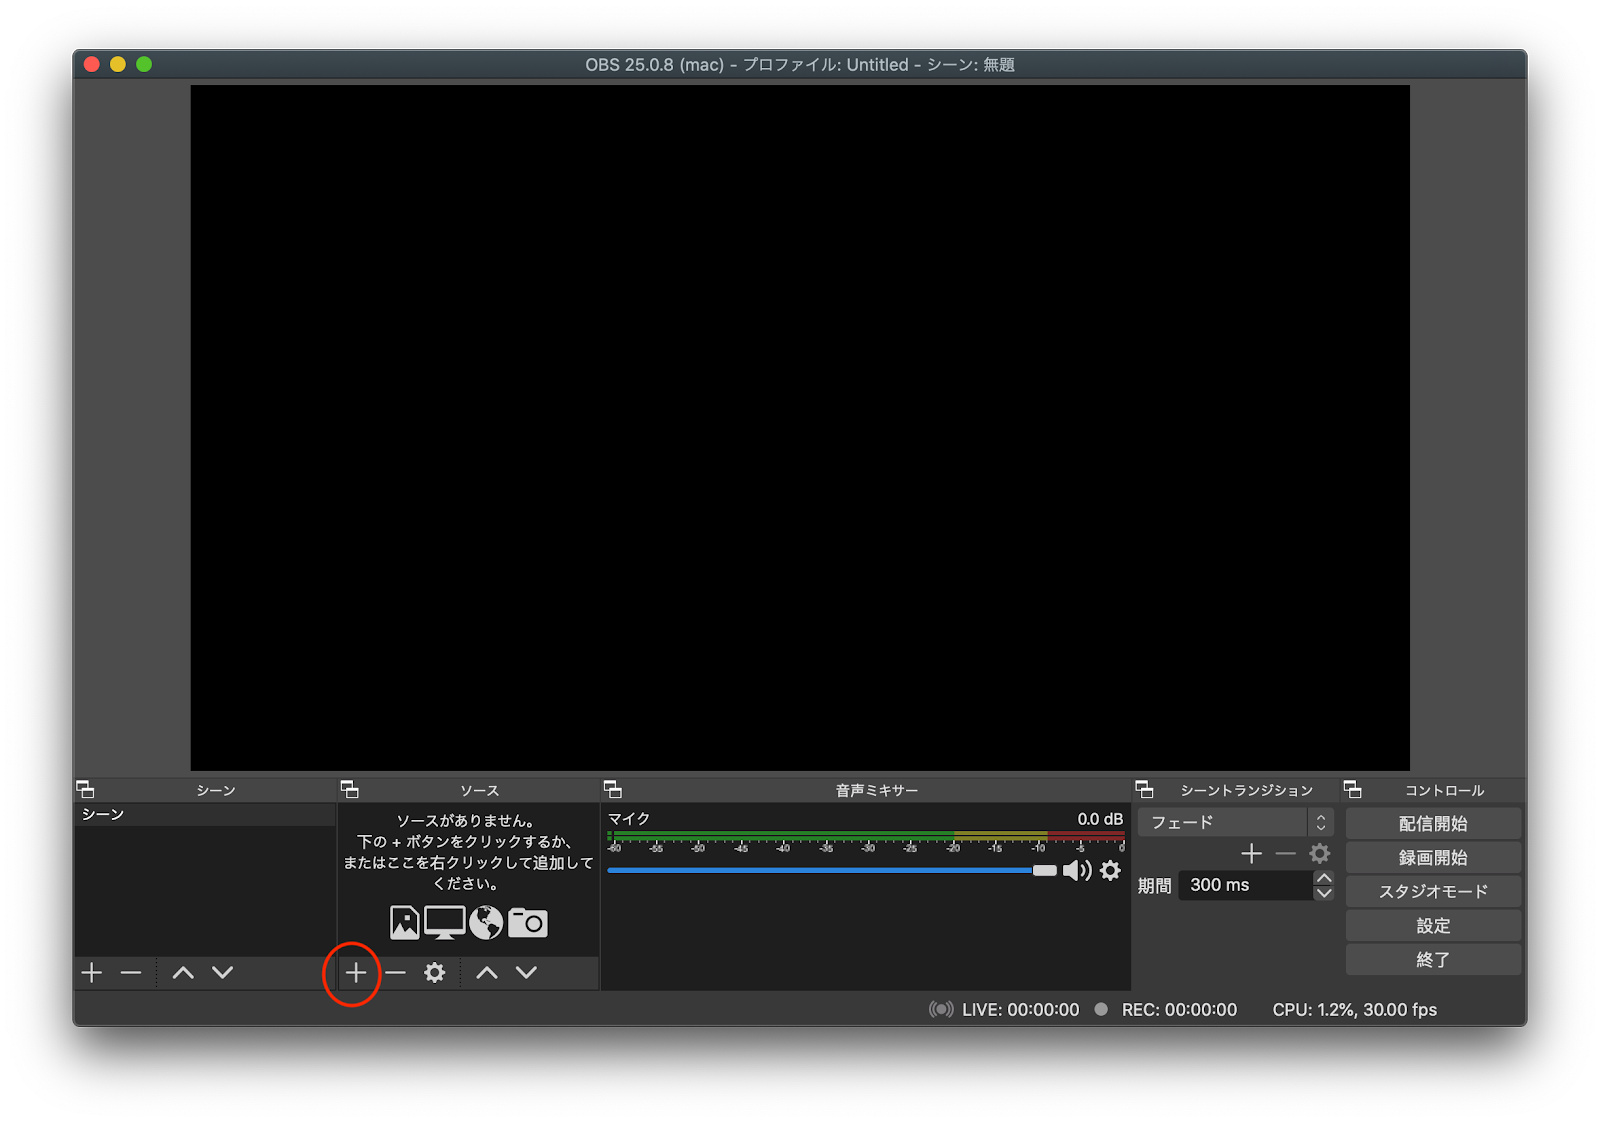The height and width of the screenshot is (1123, 1600).
Task: Click the black preview canvas
Action: click(x=800, y=428)
